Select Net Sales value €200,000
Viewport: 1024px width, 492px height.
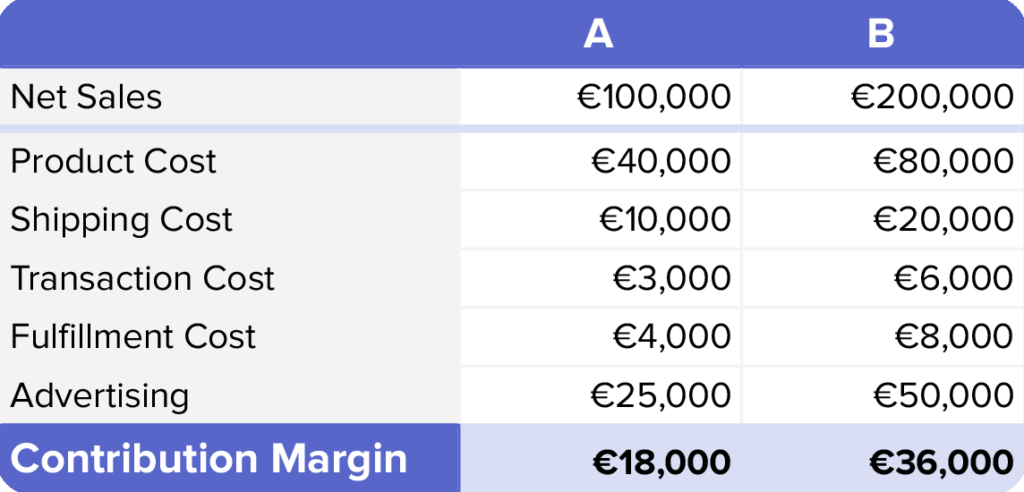[x=932, y=97]
